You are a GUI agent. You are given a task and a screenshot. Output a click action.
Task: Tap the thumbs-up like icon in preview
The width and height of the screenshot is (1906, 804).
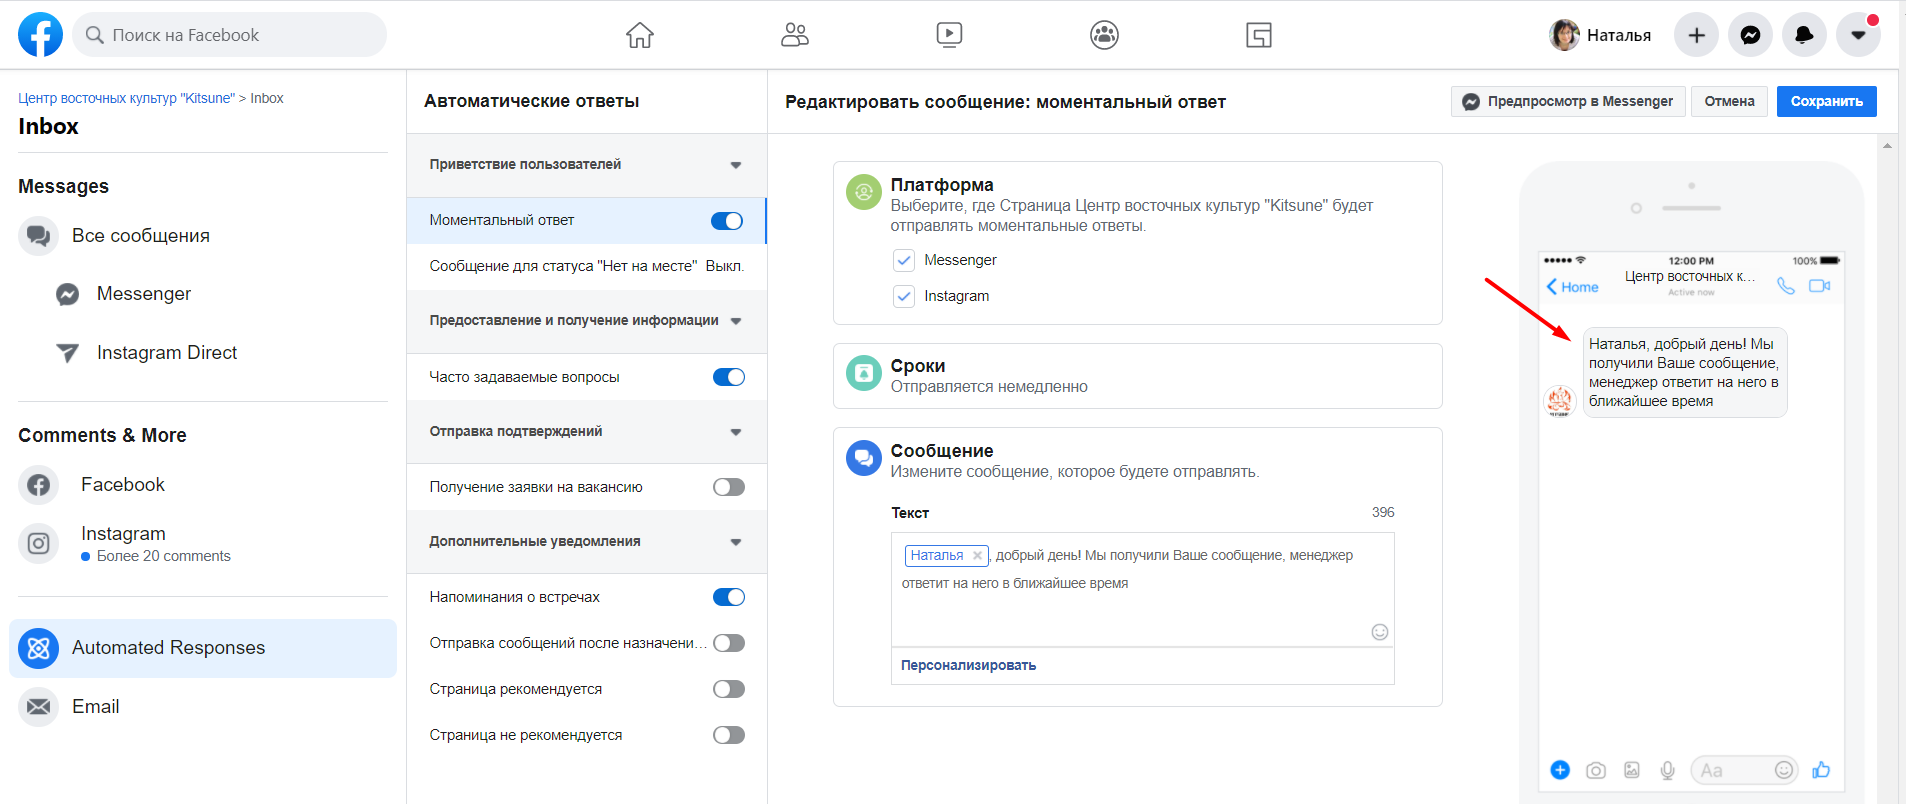(x=1821, y=770)
